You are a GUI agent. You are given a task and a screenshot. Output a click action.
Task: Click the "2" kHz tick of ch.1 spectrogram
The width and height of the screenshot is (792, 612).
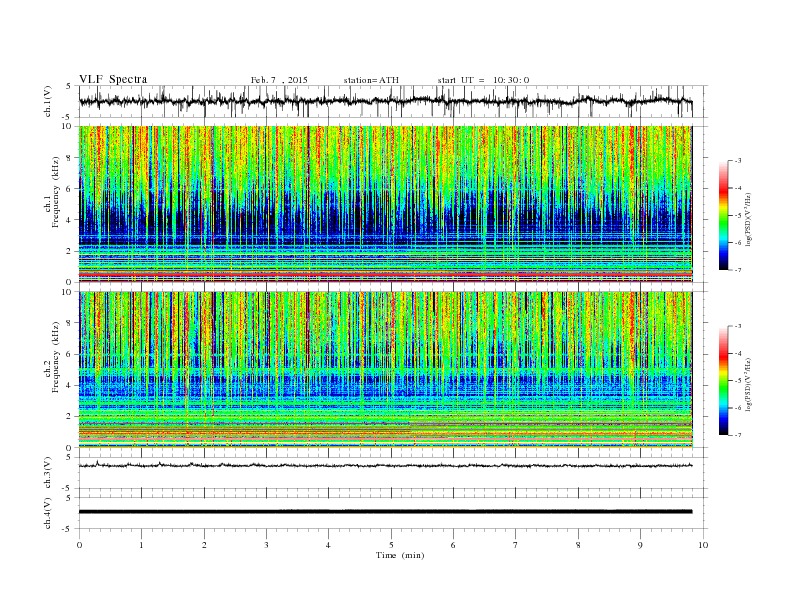click(70, 251)
